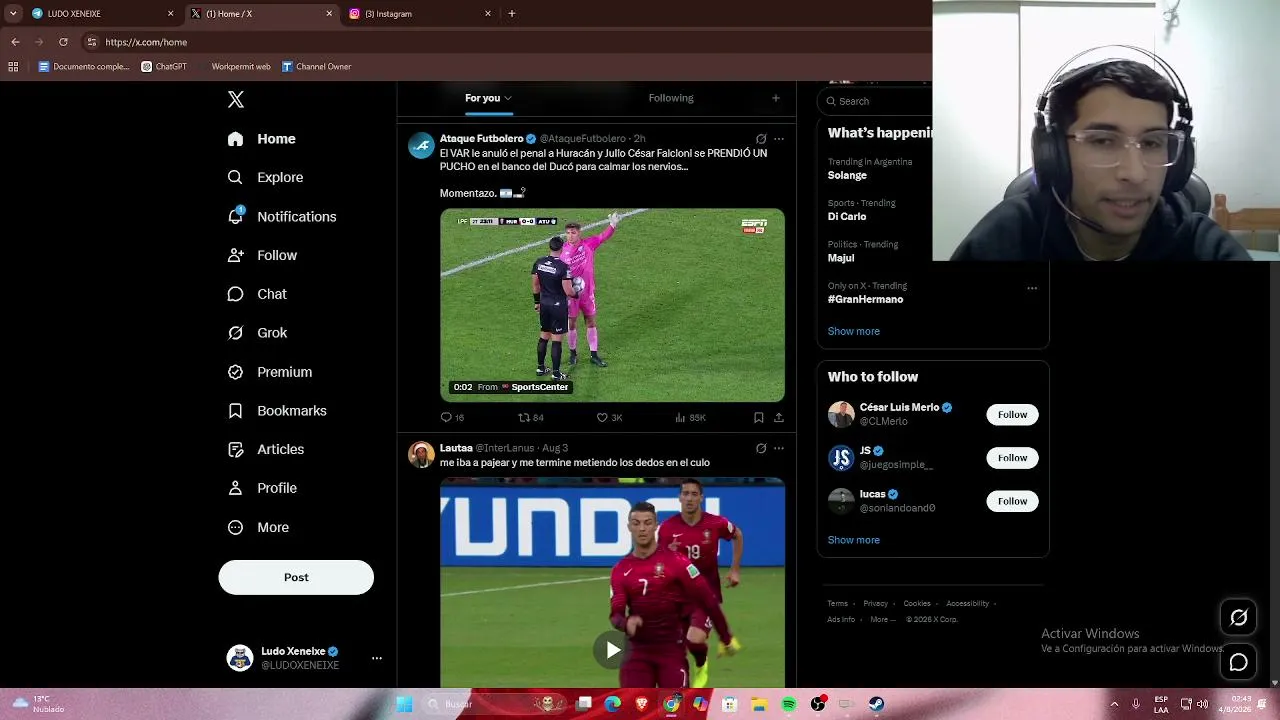1280x720 pixels.
Task: Open the floating chat bubble button
Action: pyautogui.click(x=1238, y=662)
